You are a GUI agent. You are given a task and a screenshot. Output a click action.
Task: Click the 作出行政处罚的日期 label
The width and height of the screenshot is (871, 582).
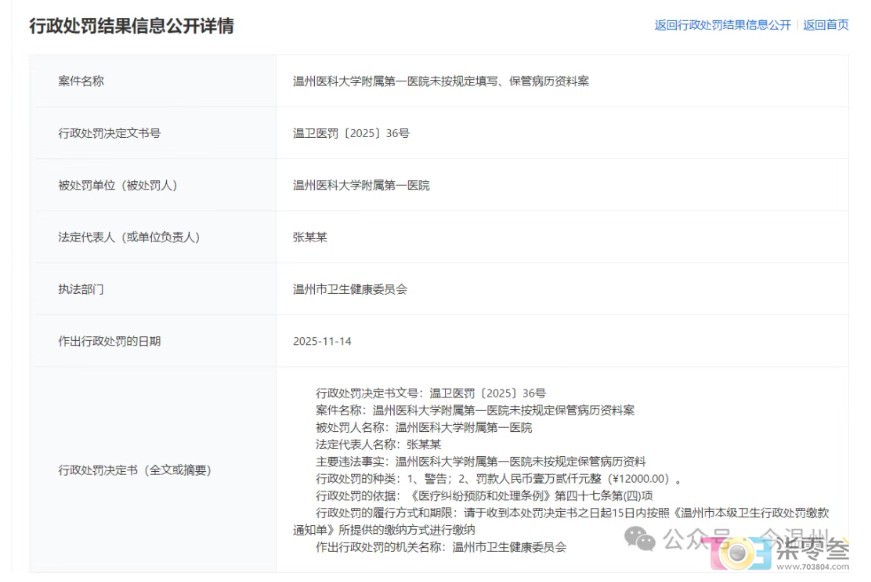(110, 341)
